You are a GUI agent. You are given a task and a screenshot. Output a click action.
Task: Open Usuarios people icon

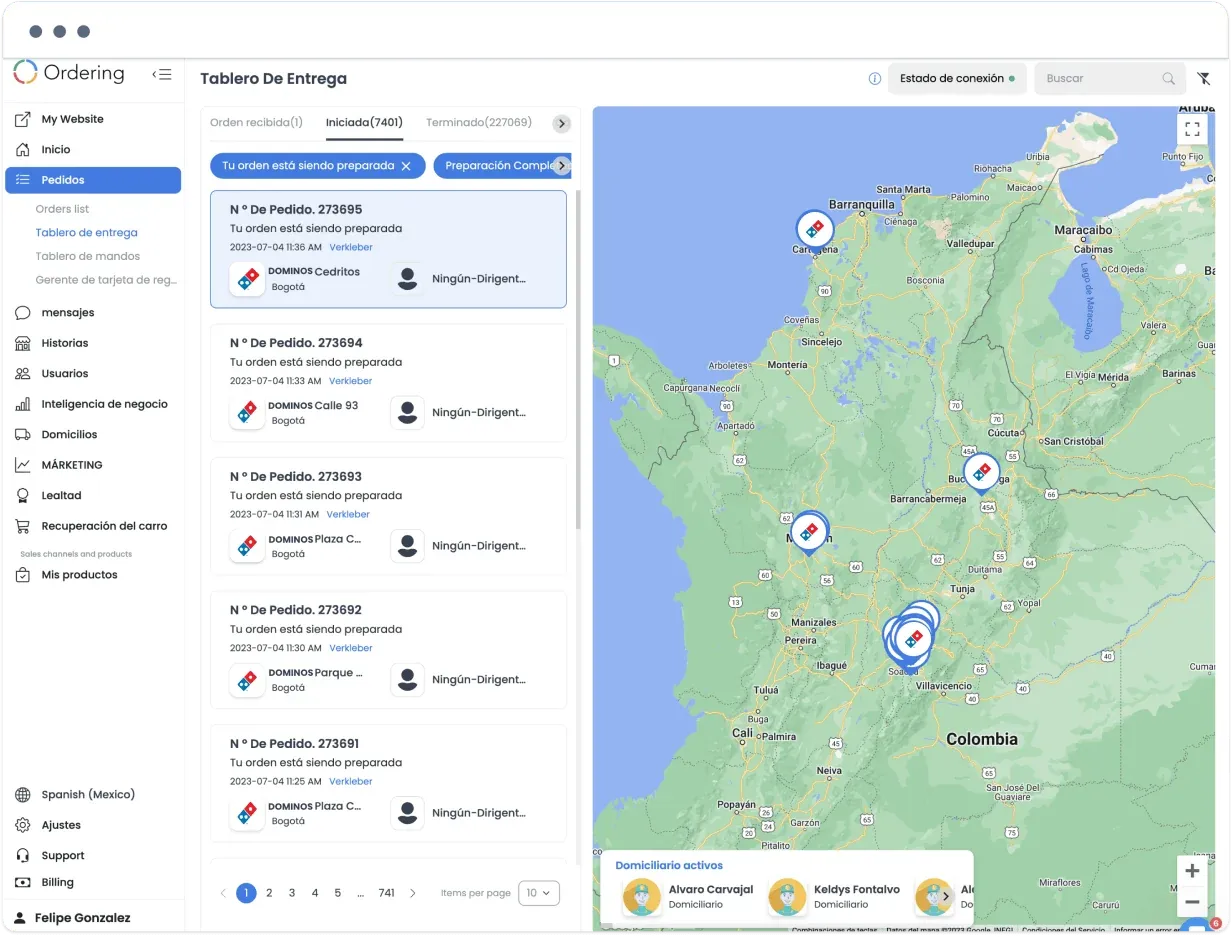click(23, 374)
